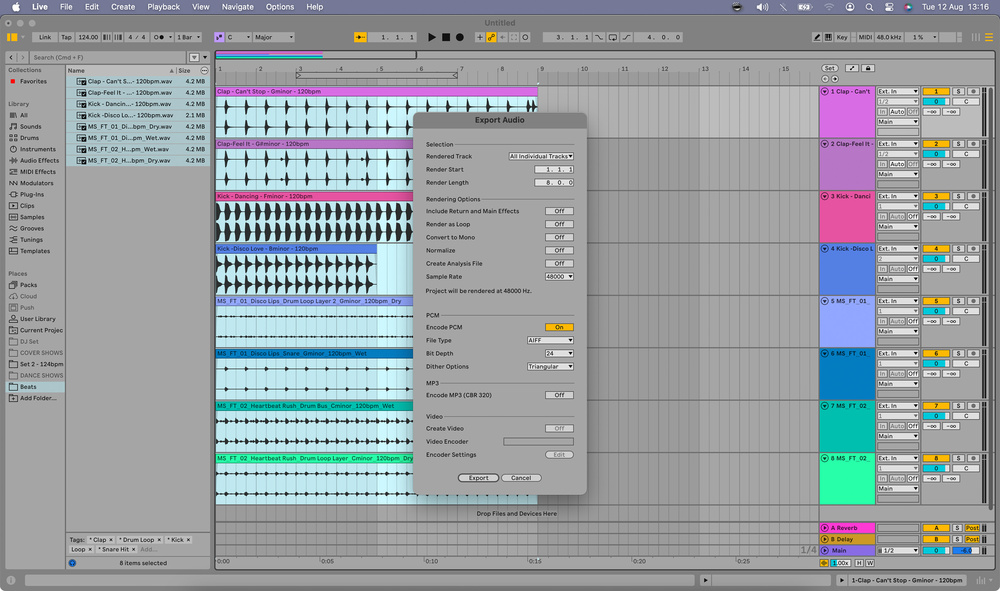The height and width of the screenshot is (591, 1000).
Task: Hit the Arrangement Record button
Action: click(x=459, y=37)
